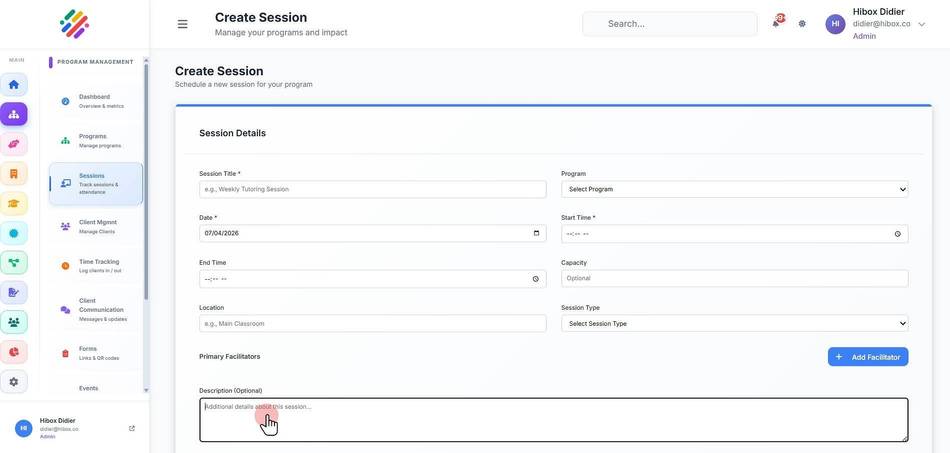Expand the Select Program dropdown
This screenshot has height=453, width=950.
pyautogui.click(x=734, y=189)
